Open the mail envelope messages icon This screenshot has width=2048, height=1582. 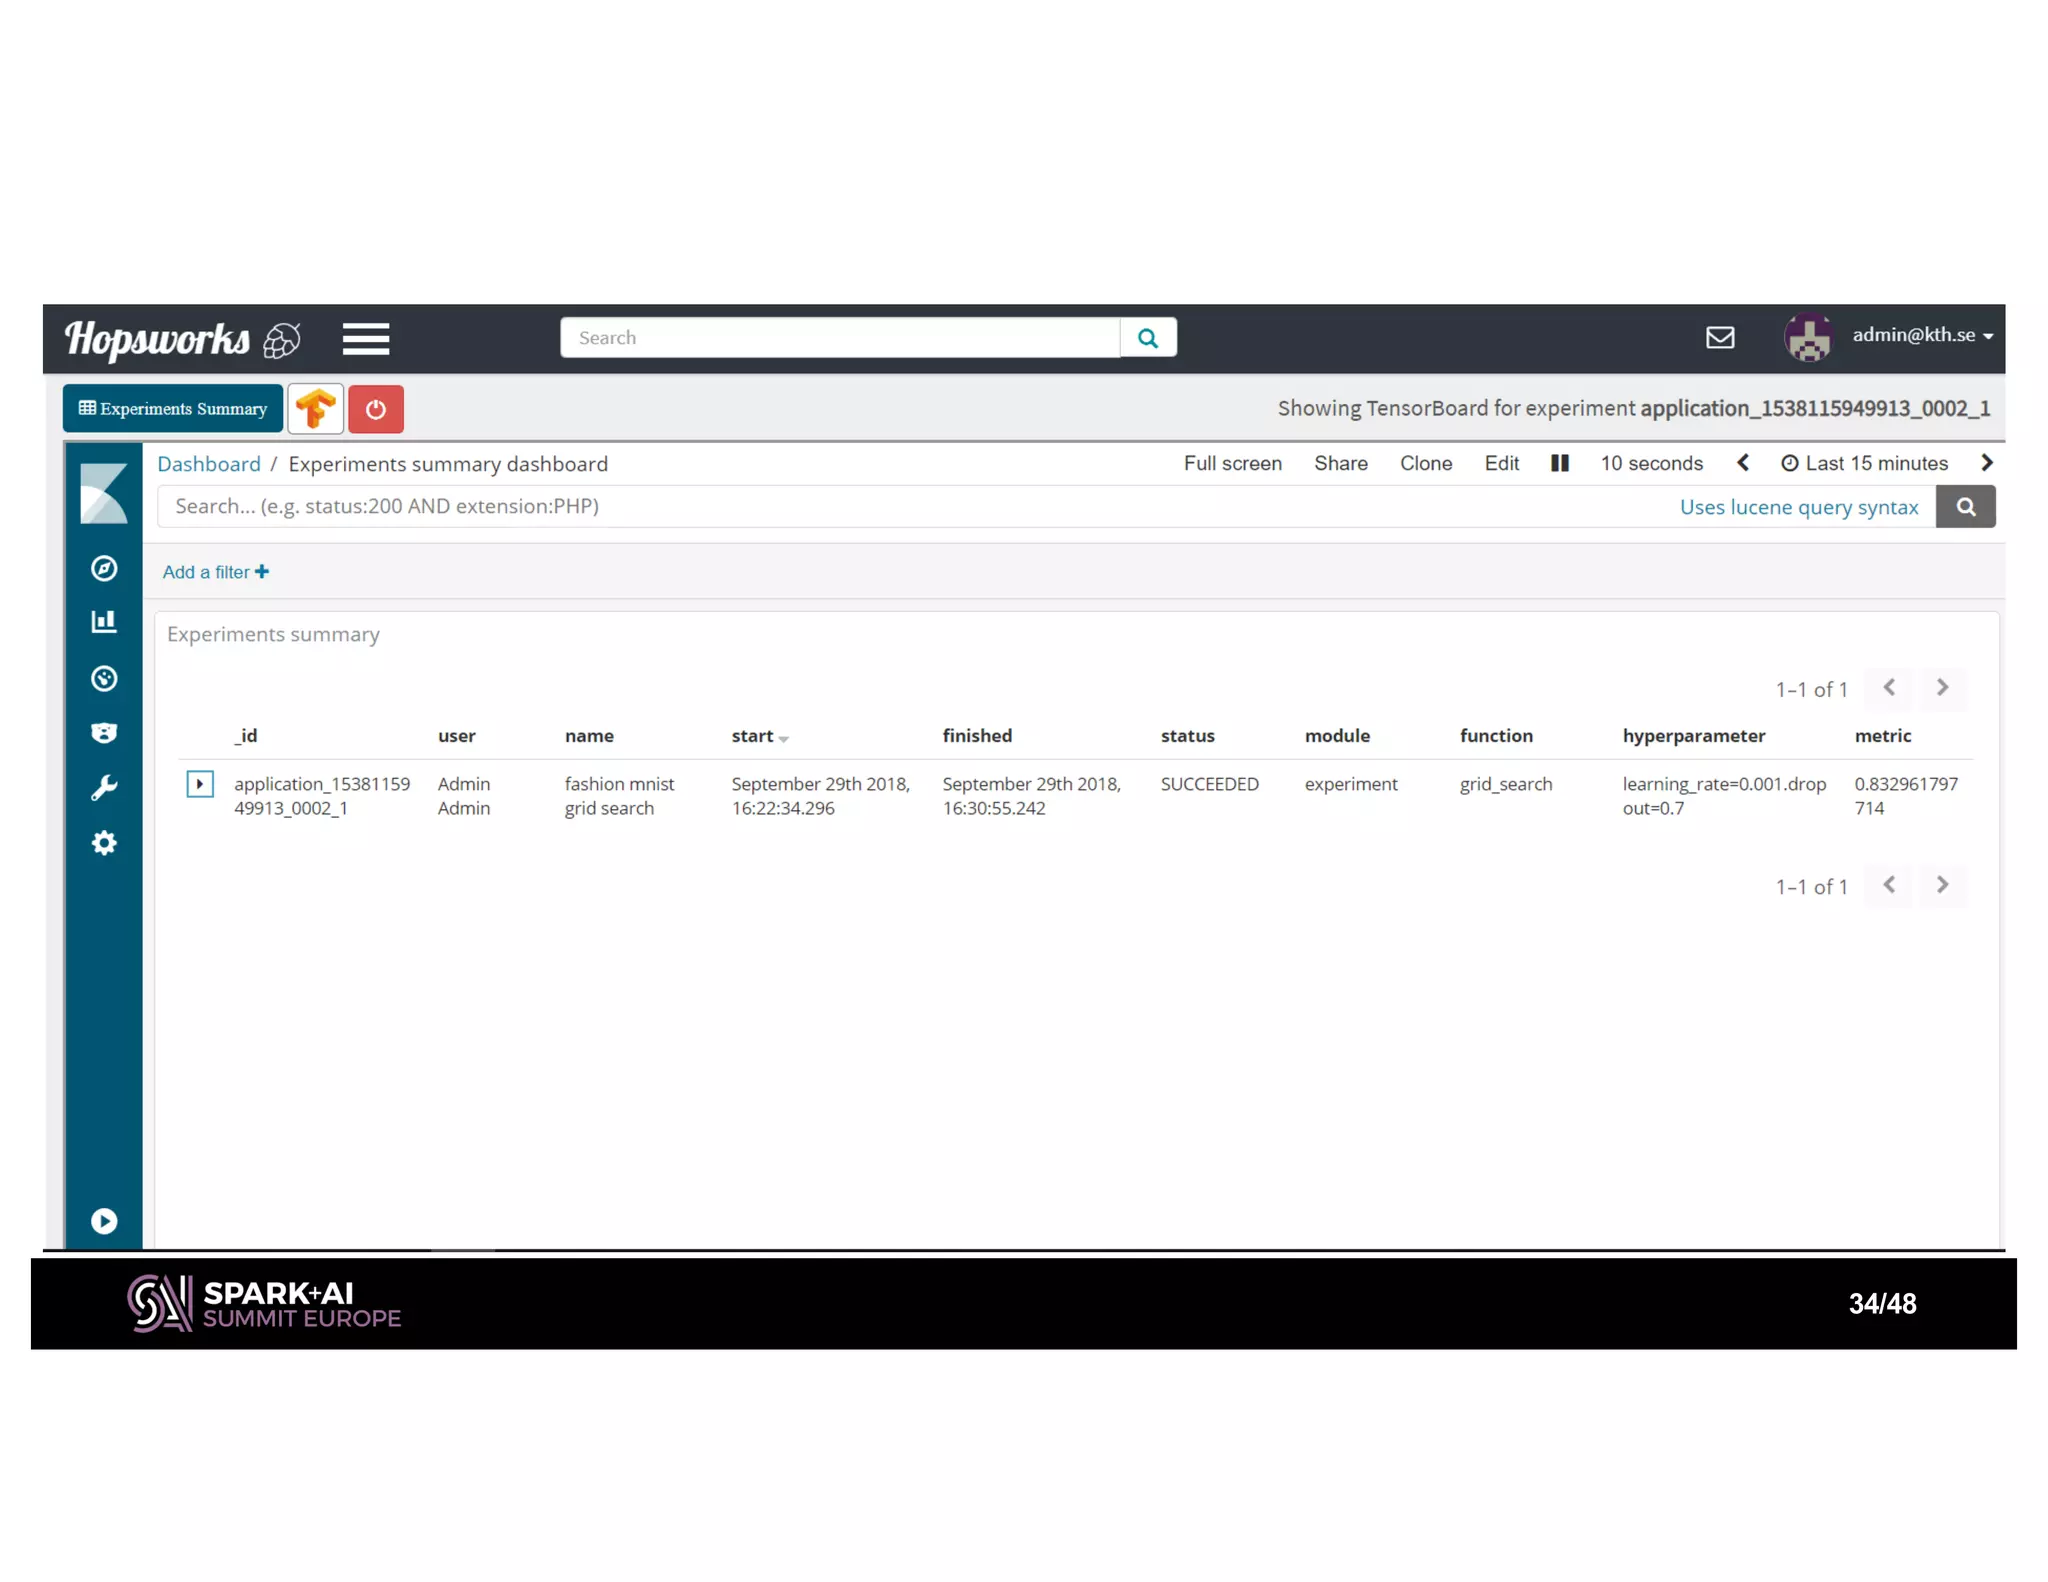tap(1720, 337)
